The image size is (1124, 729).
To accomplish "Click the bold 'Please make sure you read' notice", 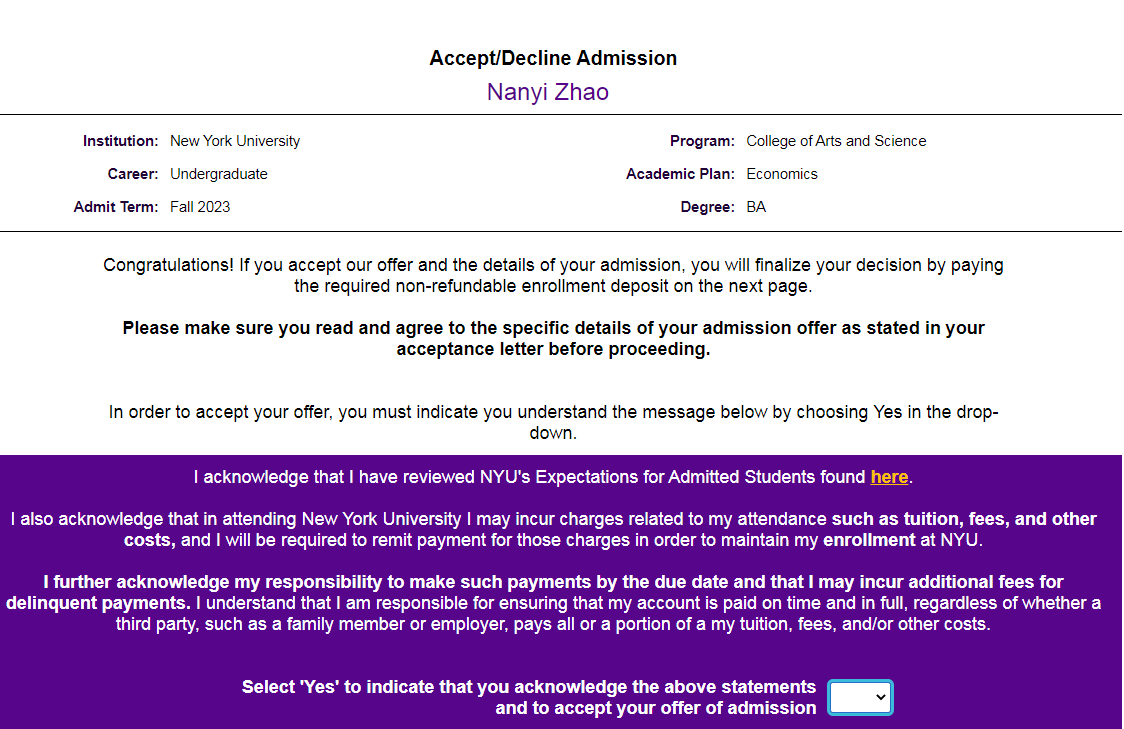I will 553,338.
